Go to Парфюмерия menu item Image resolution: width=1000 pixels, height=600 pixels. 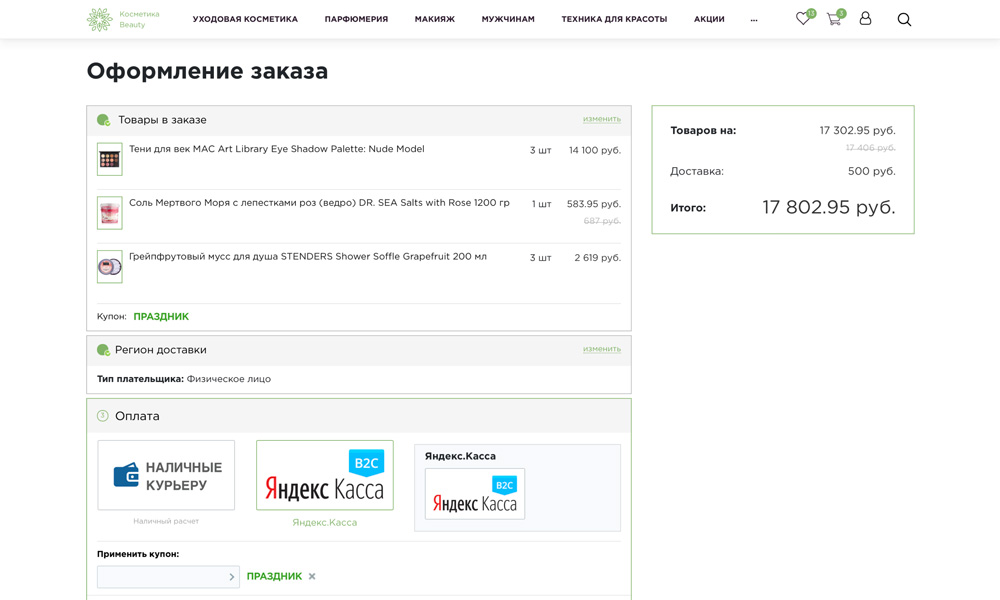click(x=356, y=19)
